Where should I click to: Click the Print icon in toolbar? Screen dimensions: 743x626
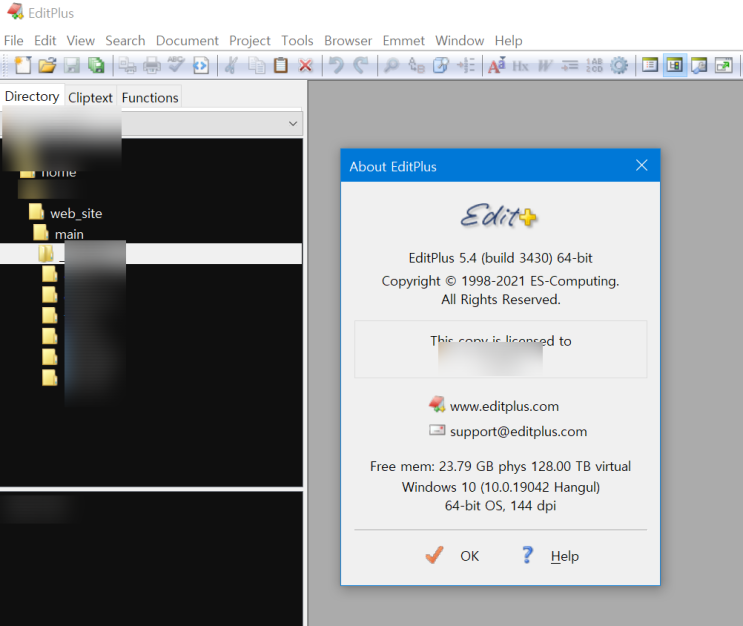152,65
